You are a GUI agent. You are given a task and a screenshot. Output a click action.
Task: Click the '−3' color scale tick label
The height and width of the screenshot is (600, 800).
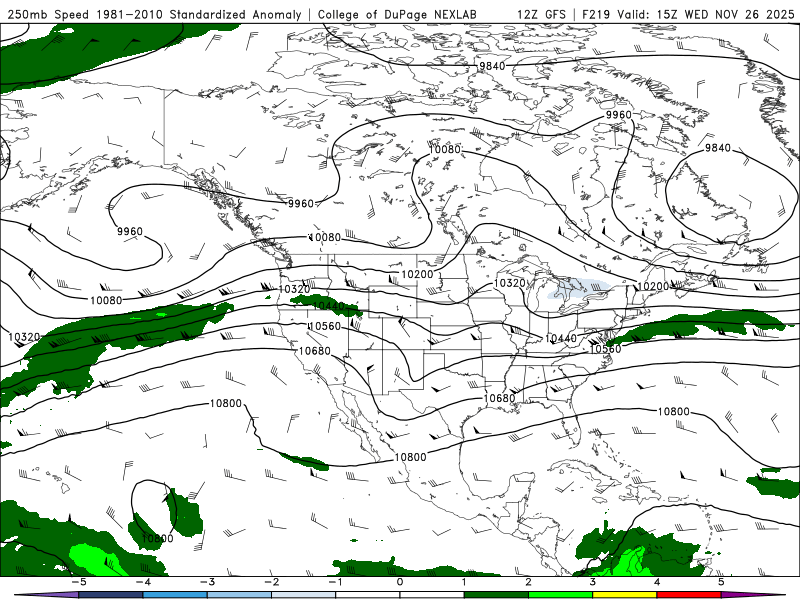[x=207, y=582]
